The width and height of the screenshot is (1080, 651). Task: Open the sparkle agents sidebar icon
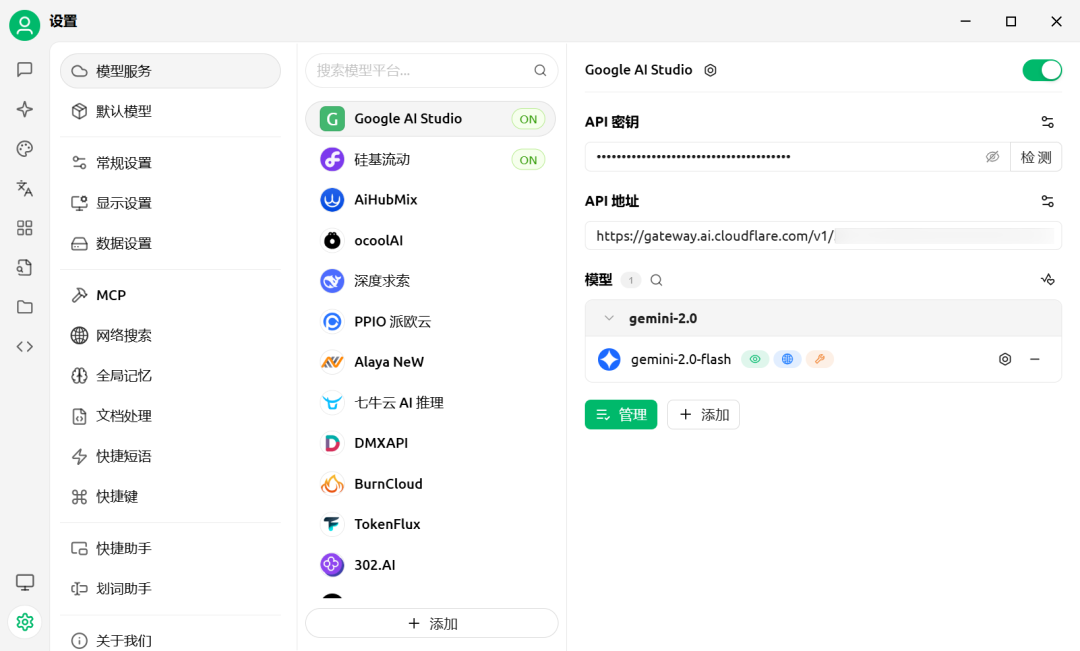pos(25,109)
